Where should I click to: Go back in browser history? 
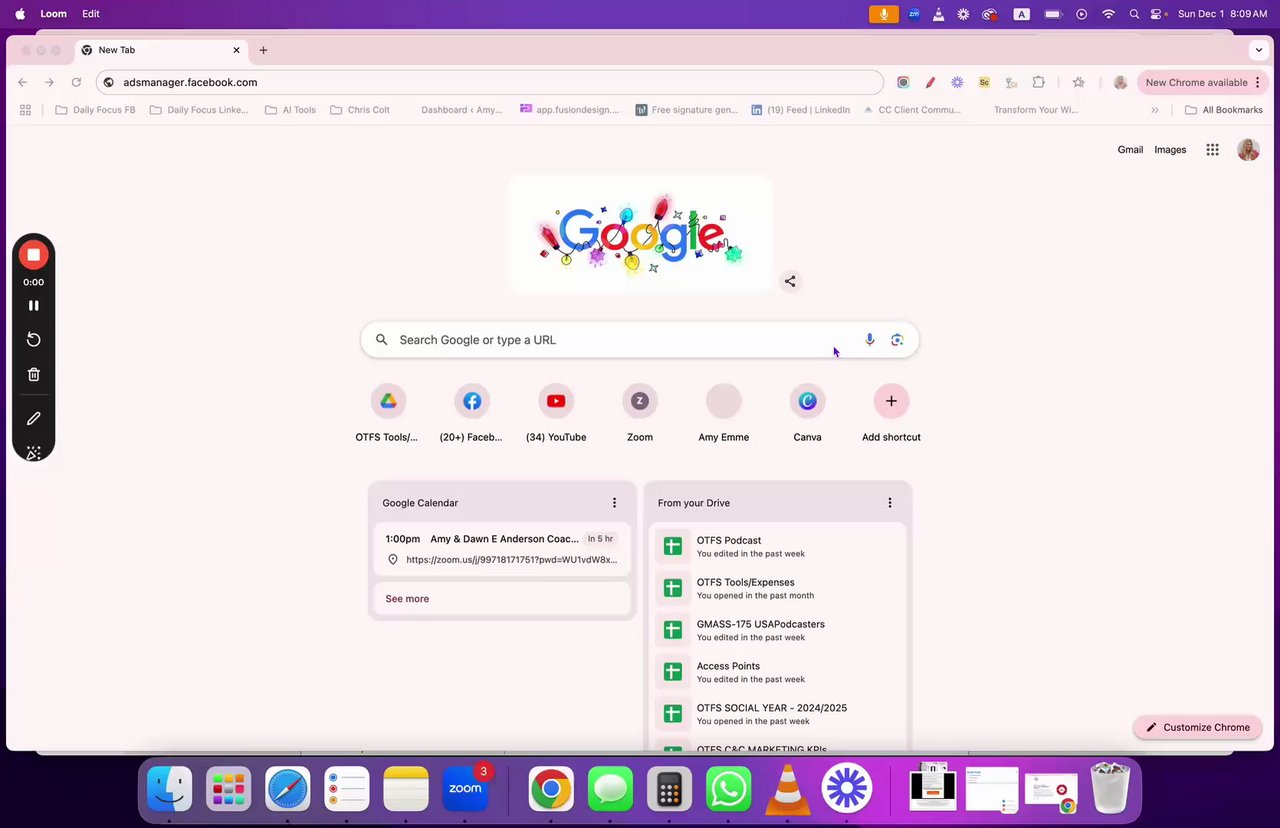(23, 82)
